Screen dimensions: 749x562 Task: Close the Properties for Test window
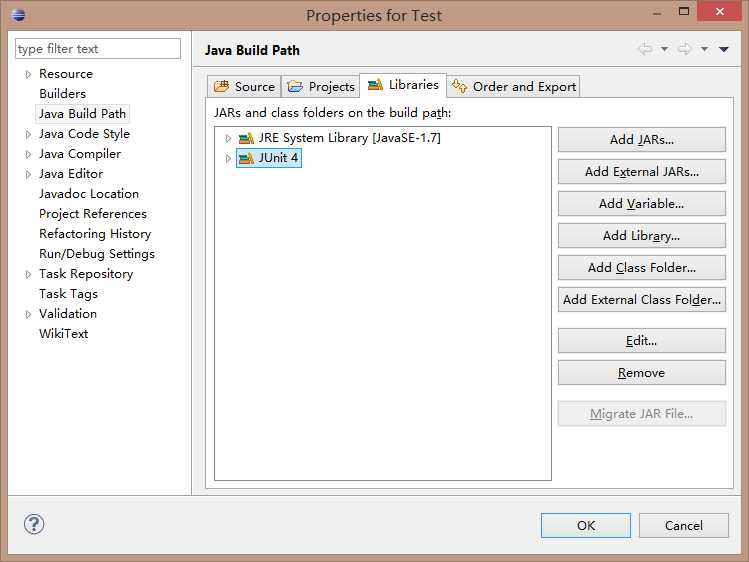coord(719,11)
